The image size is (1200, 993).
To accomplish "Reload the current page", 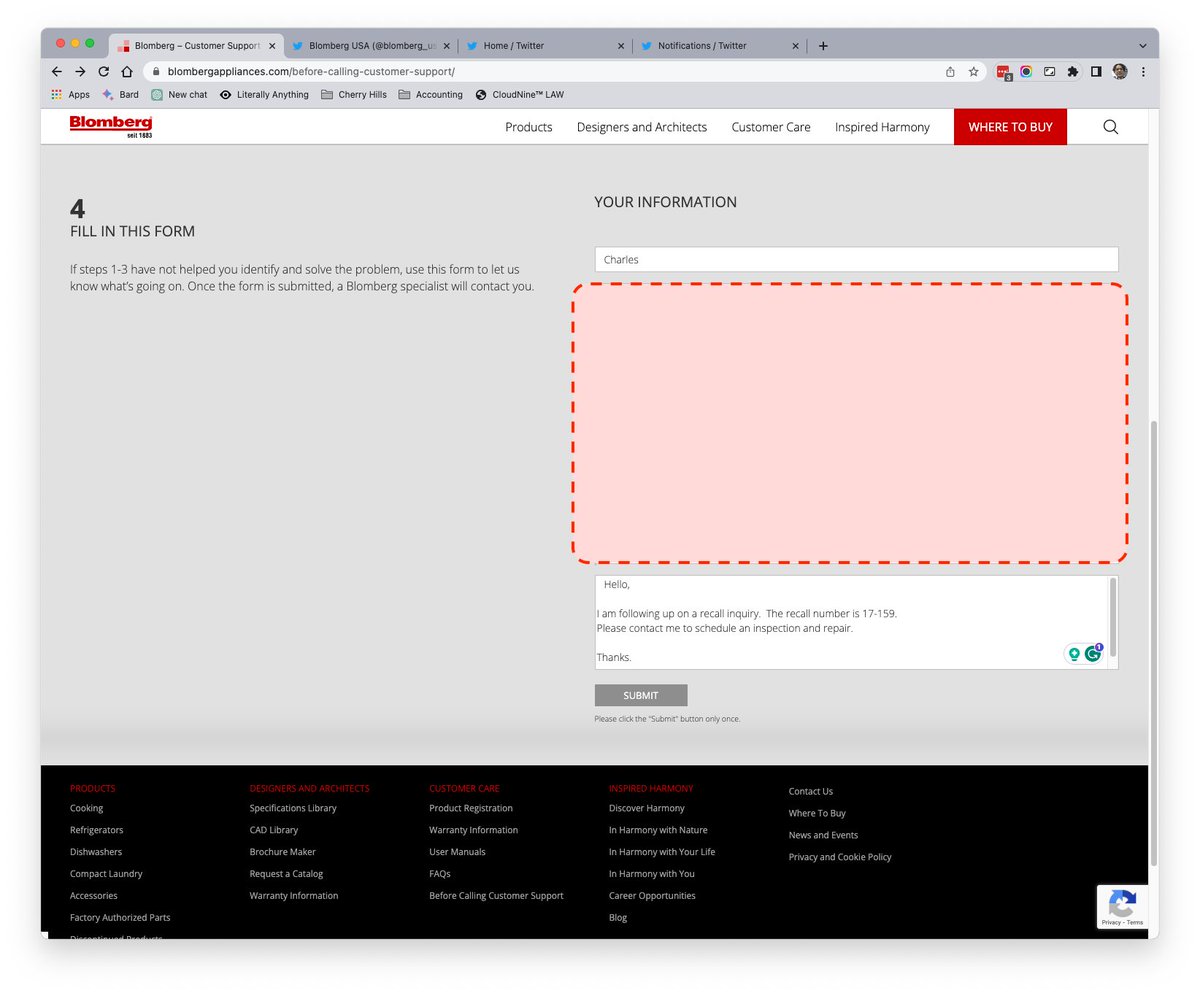I will pos(103,72).
